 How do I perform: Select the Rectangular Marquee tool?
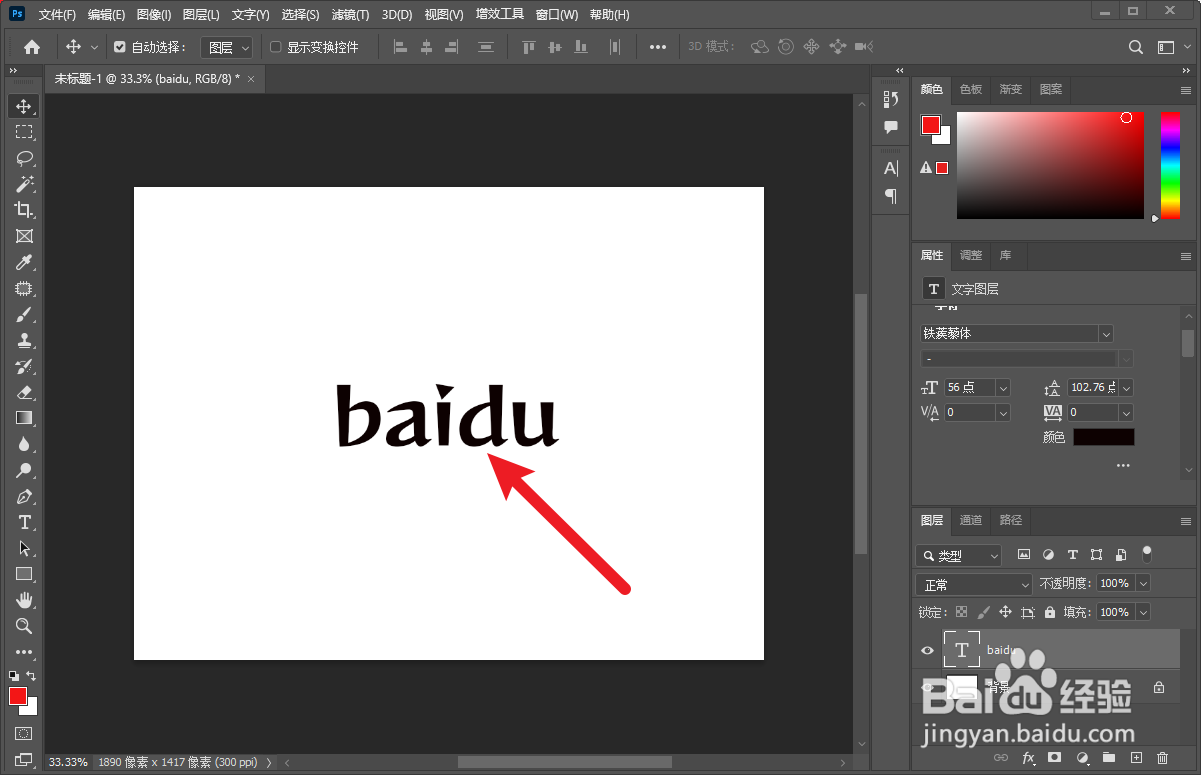click(24, 132)
